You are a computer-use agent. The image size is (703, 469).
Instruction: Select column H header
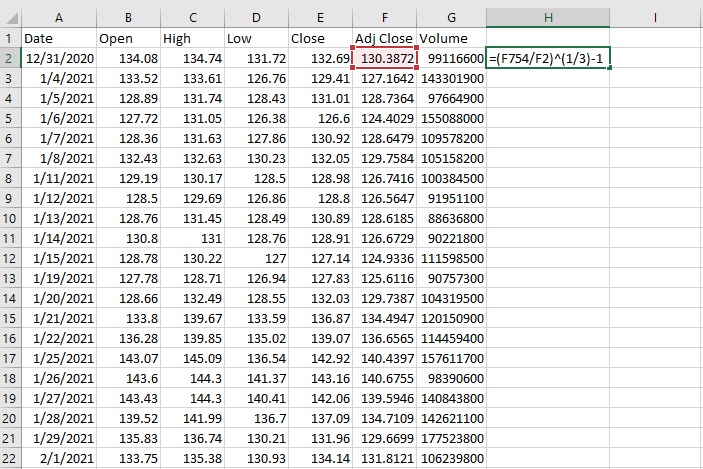pyautogui.click(x=548, y=16)
